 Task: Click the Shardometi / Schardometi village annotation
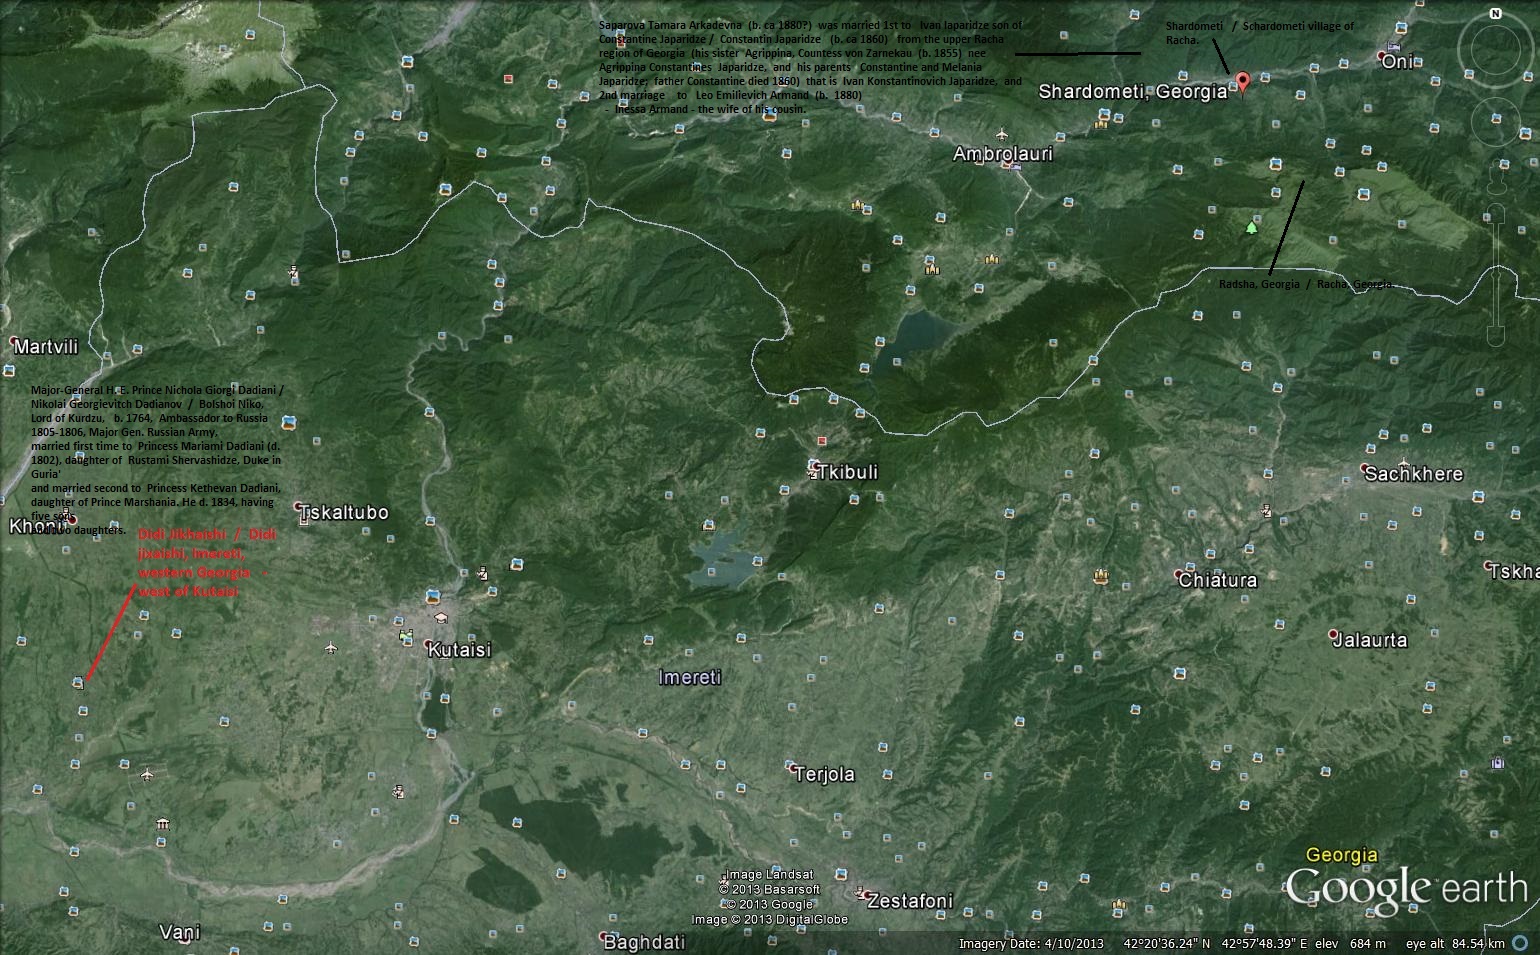(x=1259, y=33)
